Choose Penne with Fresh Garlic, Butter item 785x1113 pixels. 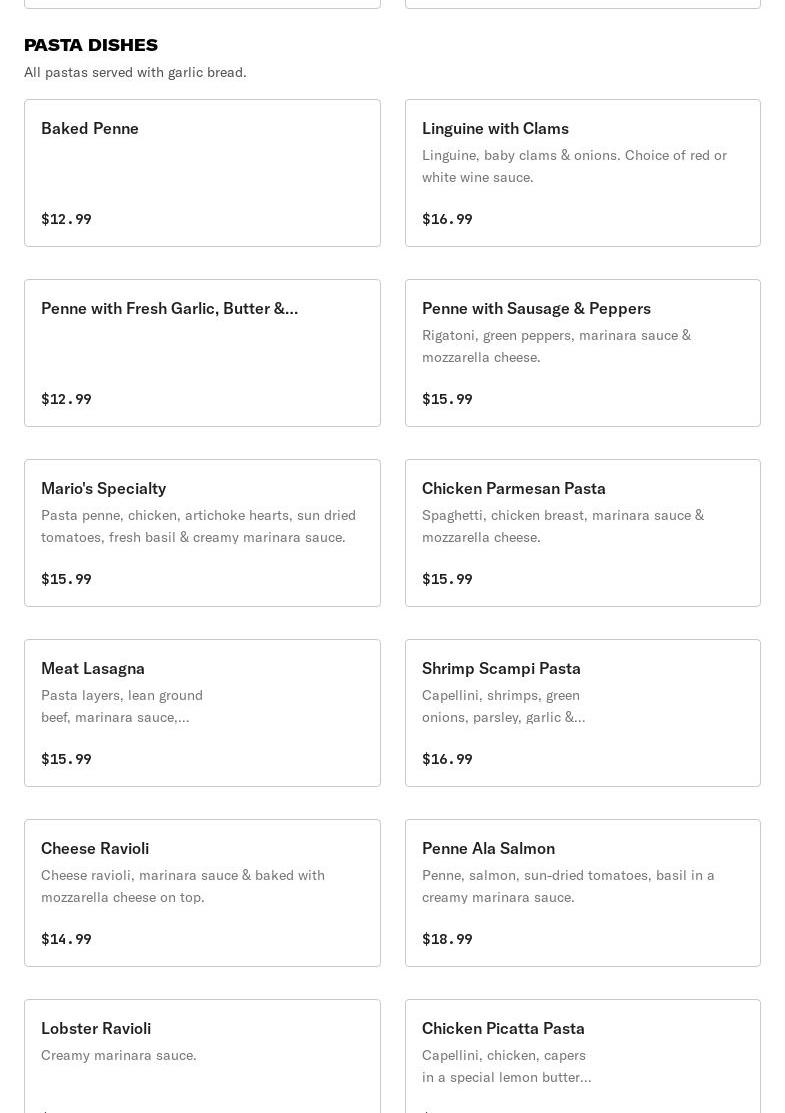[x=202, y=352]
